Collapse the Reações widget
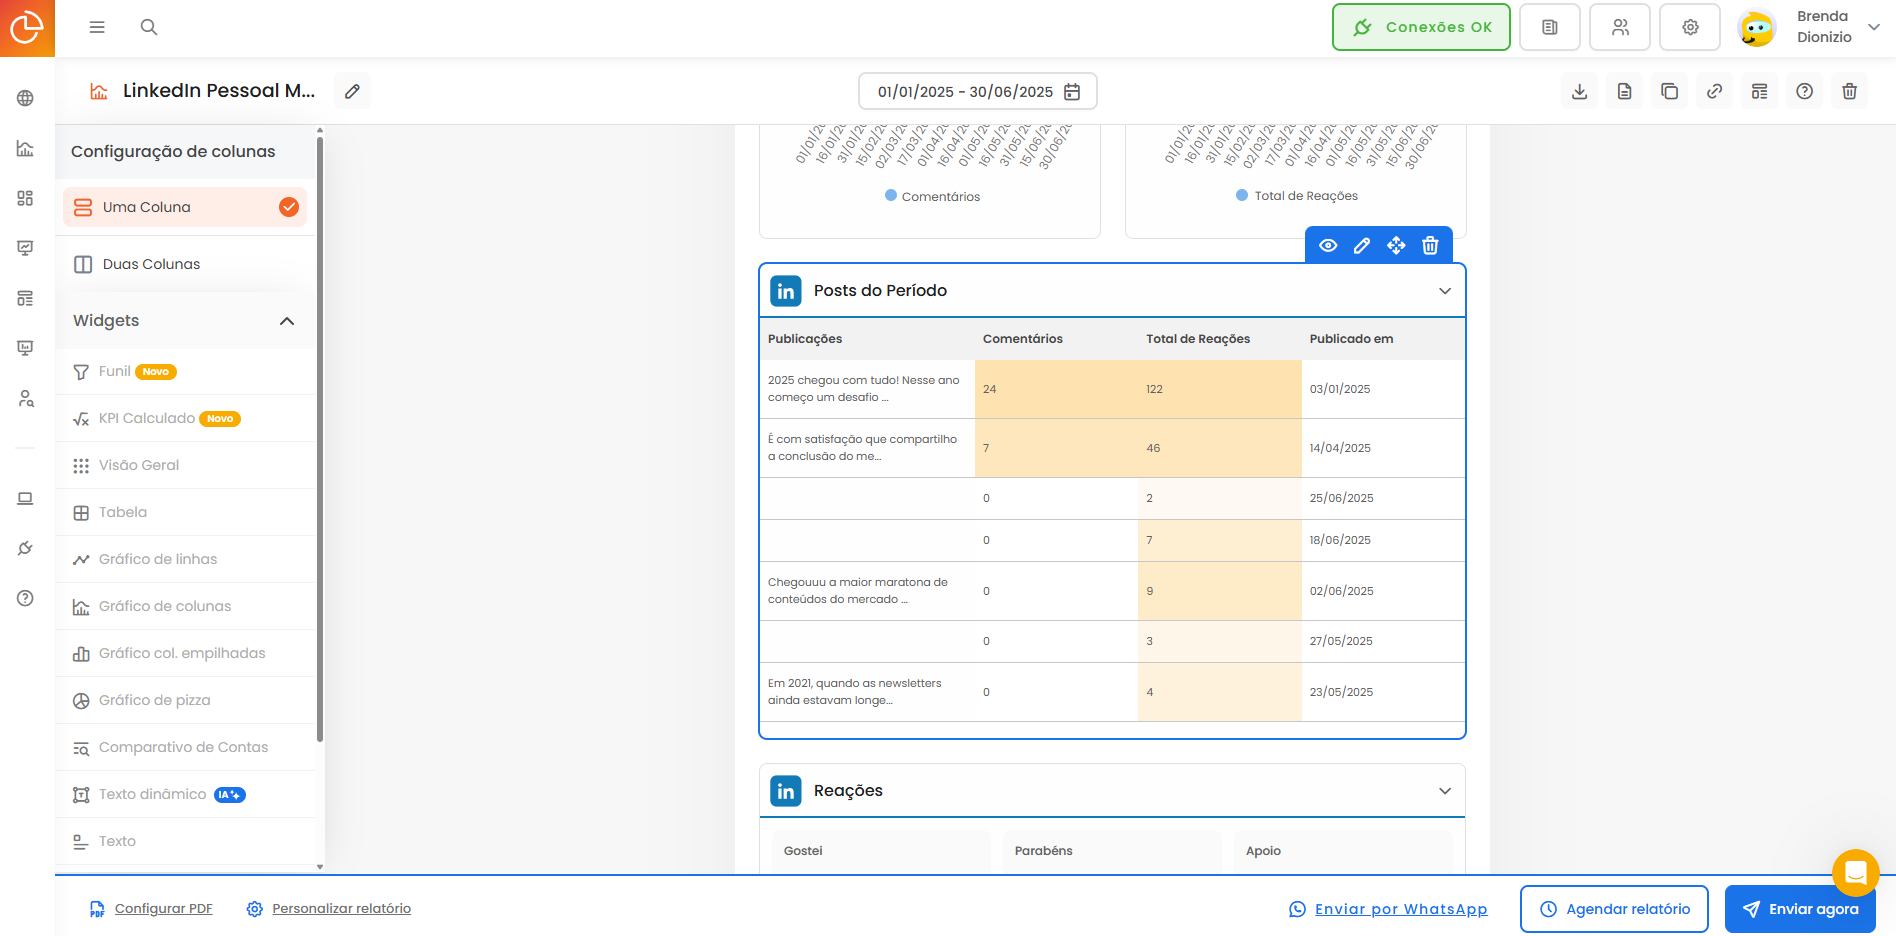 click(1444, 790)
